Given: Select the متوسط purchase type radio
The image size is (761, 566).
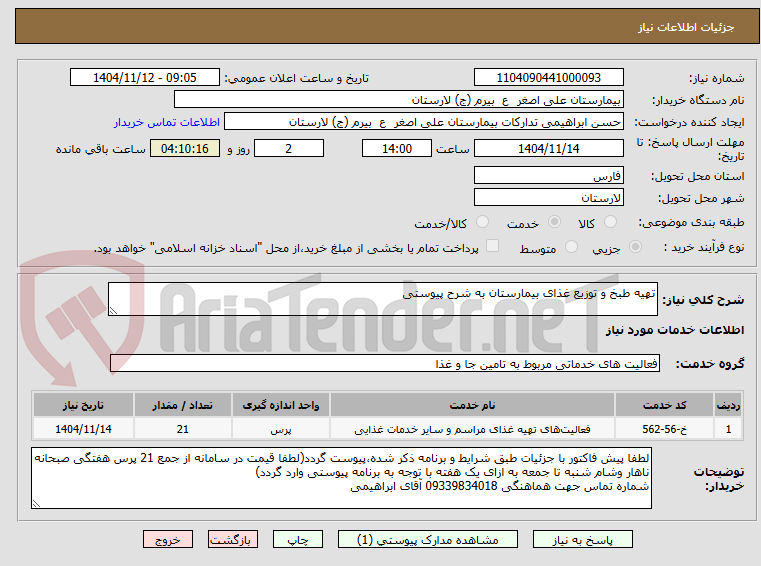Looking at the screenshot, I should pyautogui.click(x=572, y=247).
